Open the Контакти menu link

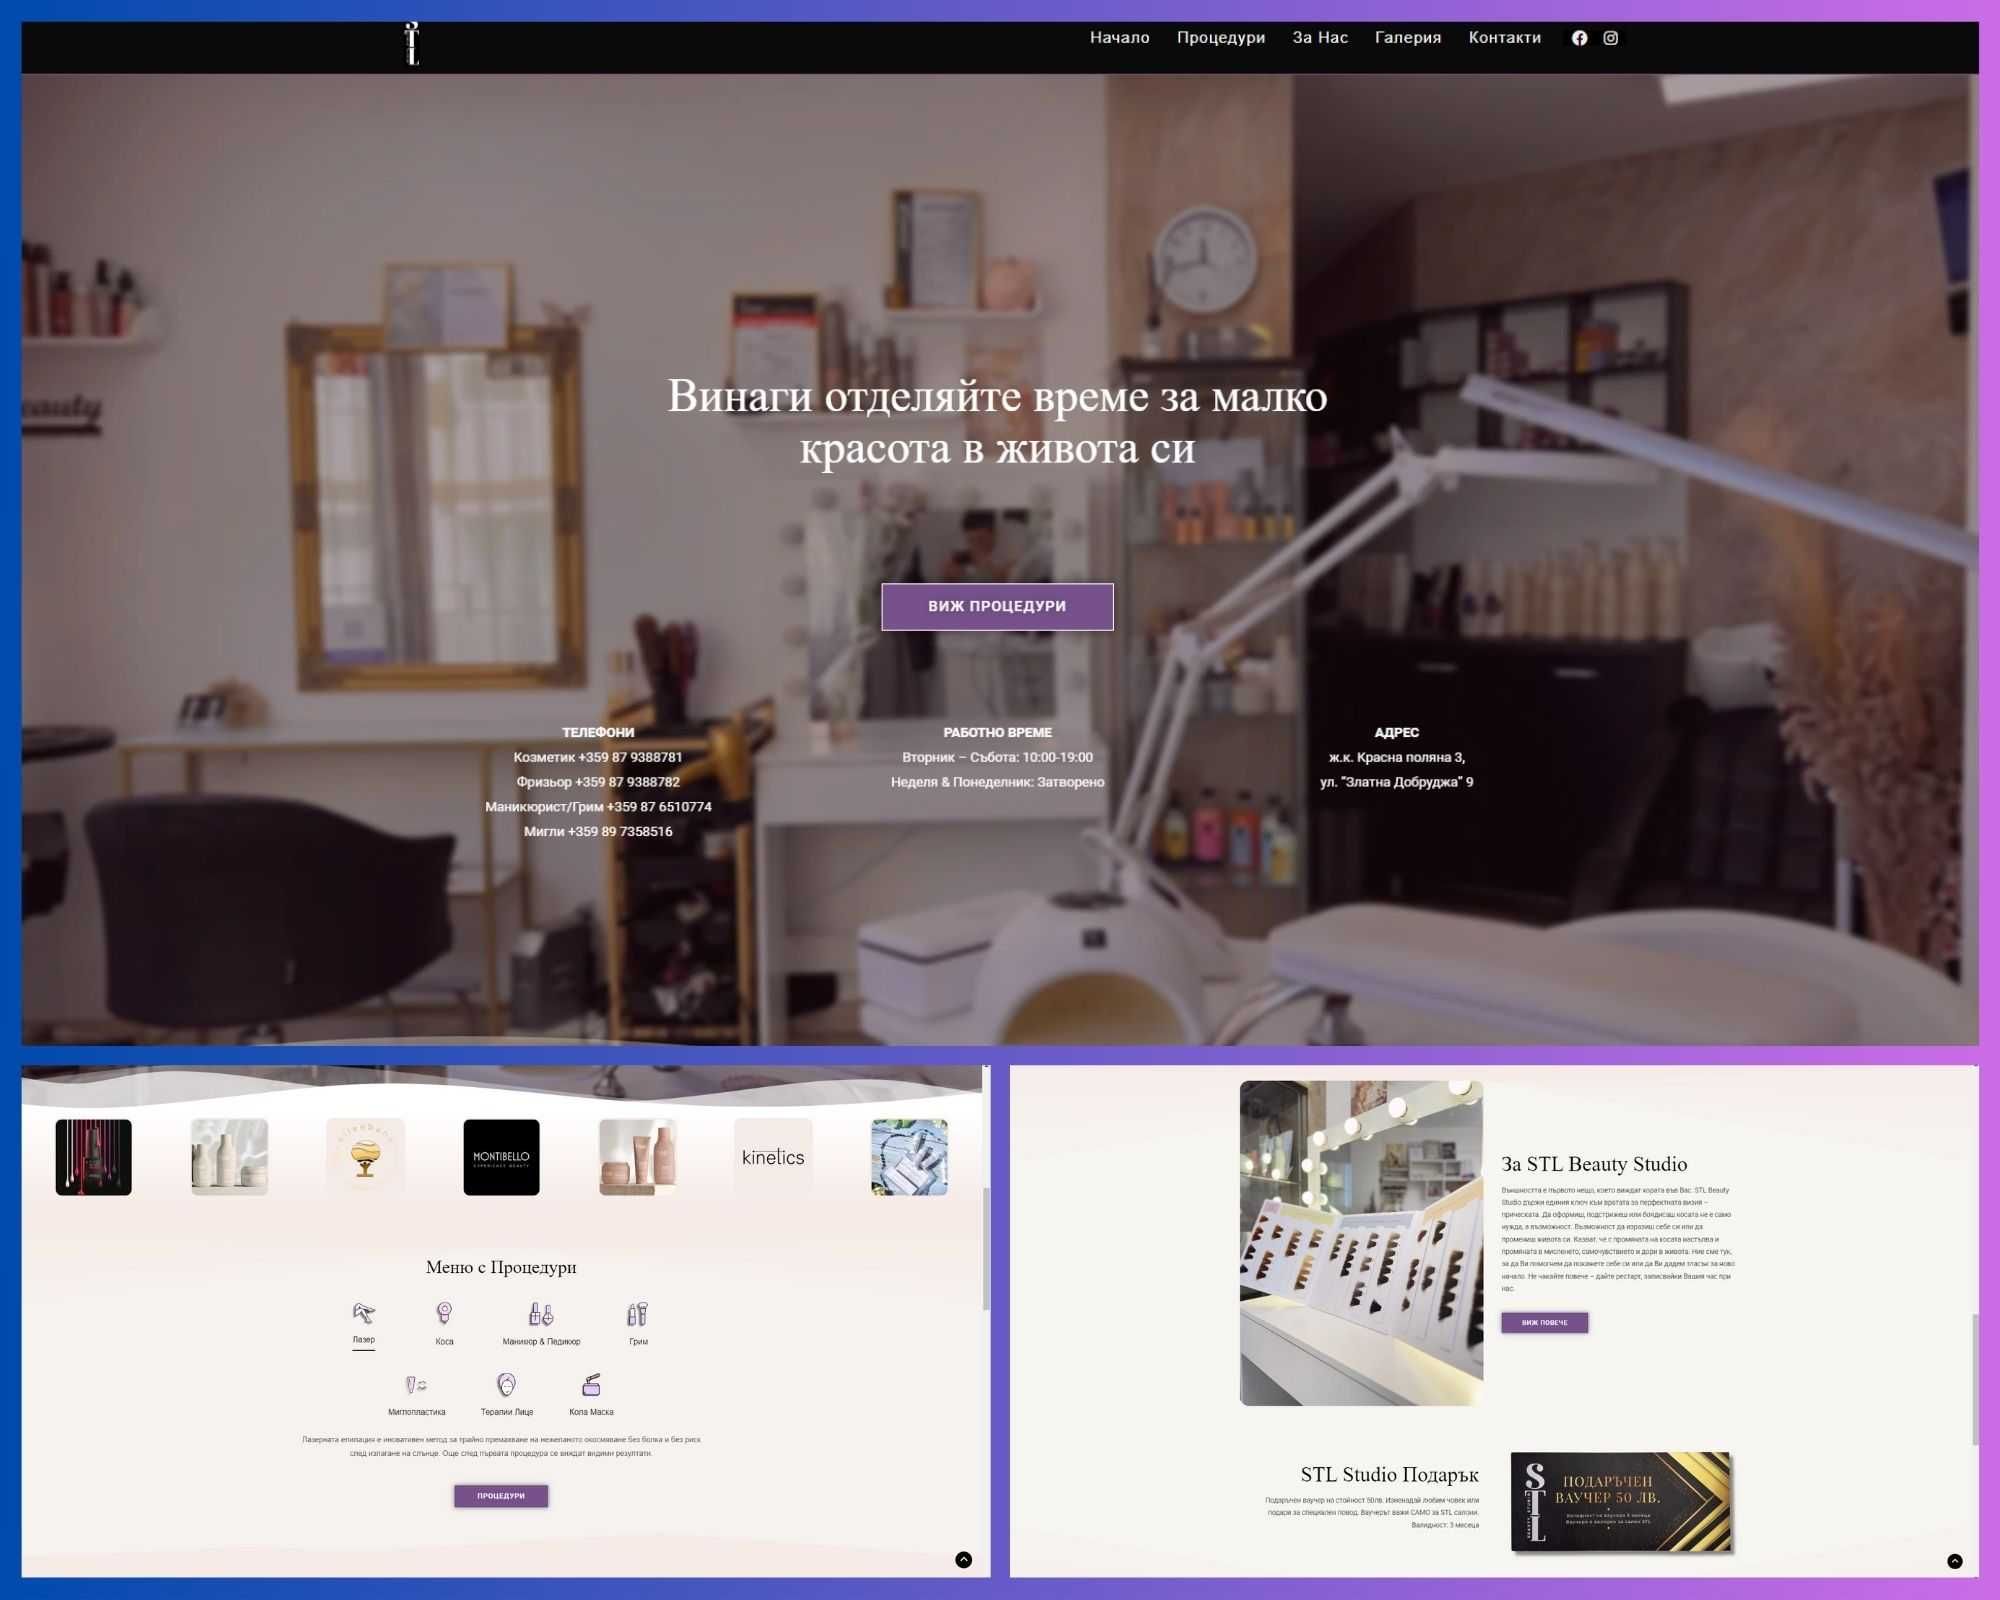coord(1504,38)
